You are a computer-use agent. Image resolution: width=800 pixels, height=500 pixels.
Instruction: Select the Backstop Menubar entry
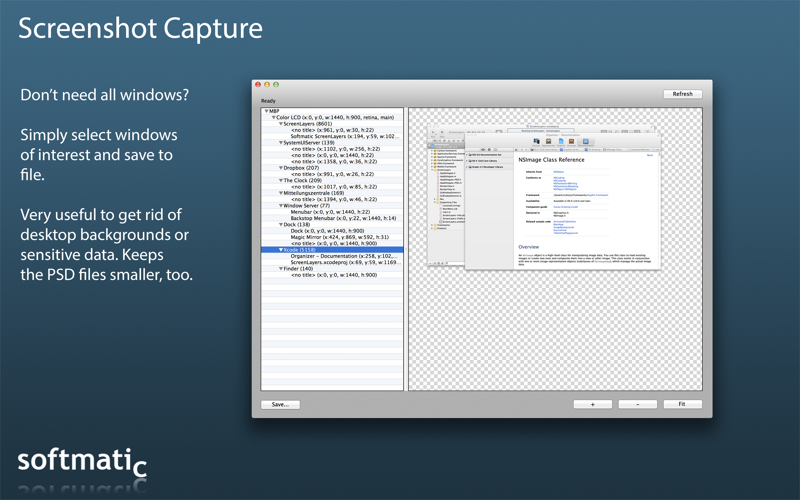point(332,218)
